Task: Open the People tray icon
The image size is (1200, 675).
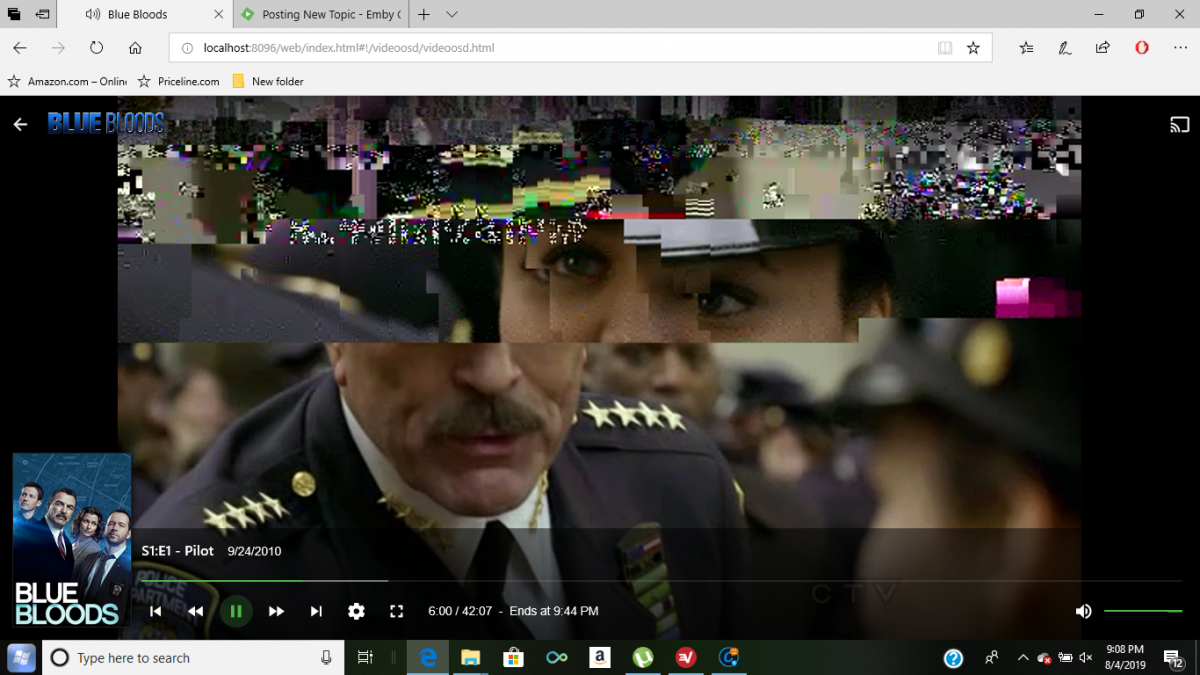Action: (x=991, y=657)
